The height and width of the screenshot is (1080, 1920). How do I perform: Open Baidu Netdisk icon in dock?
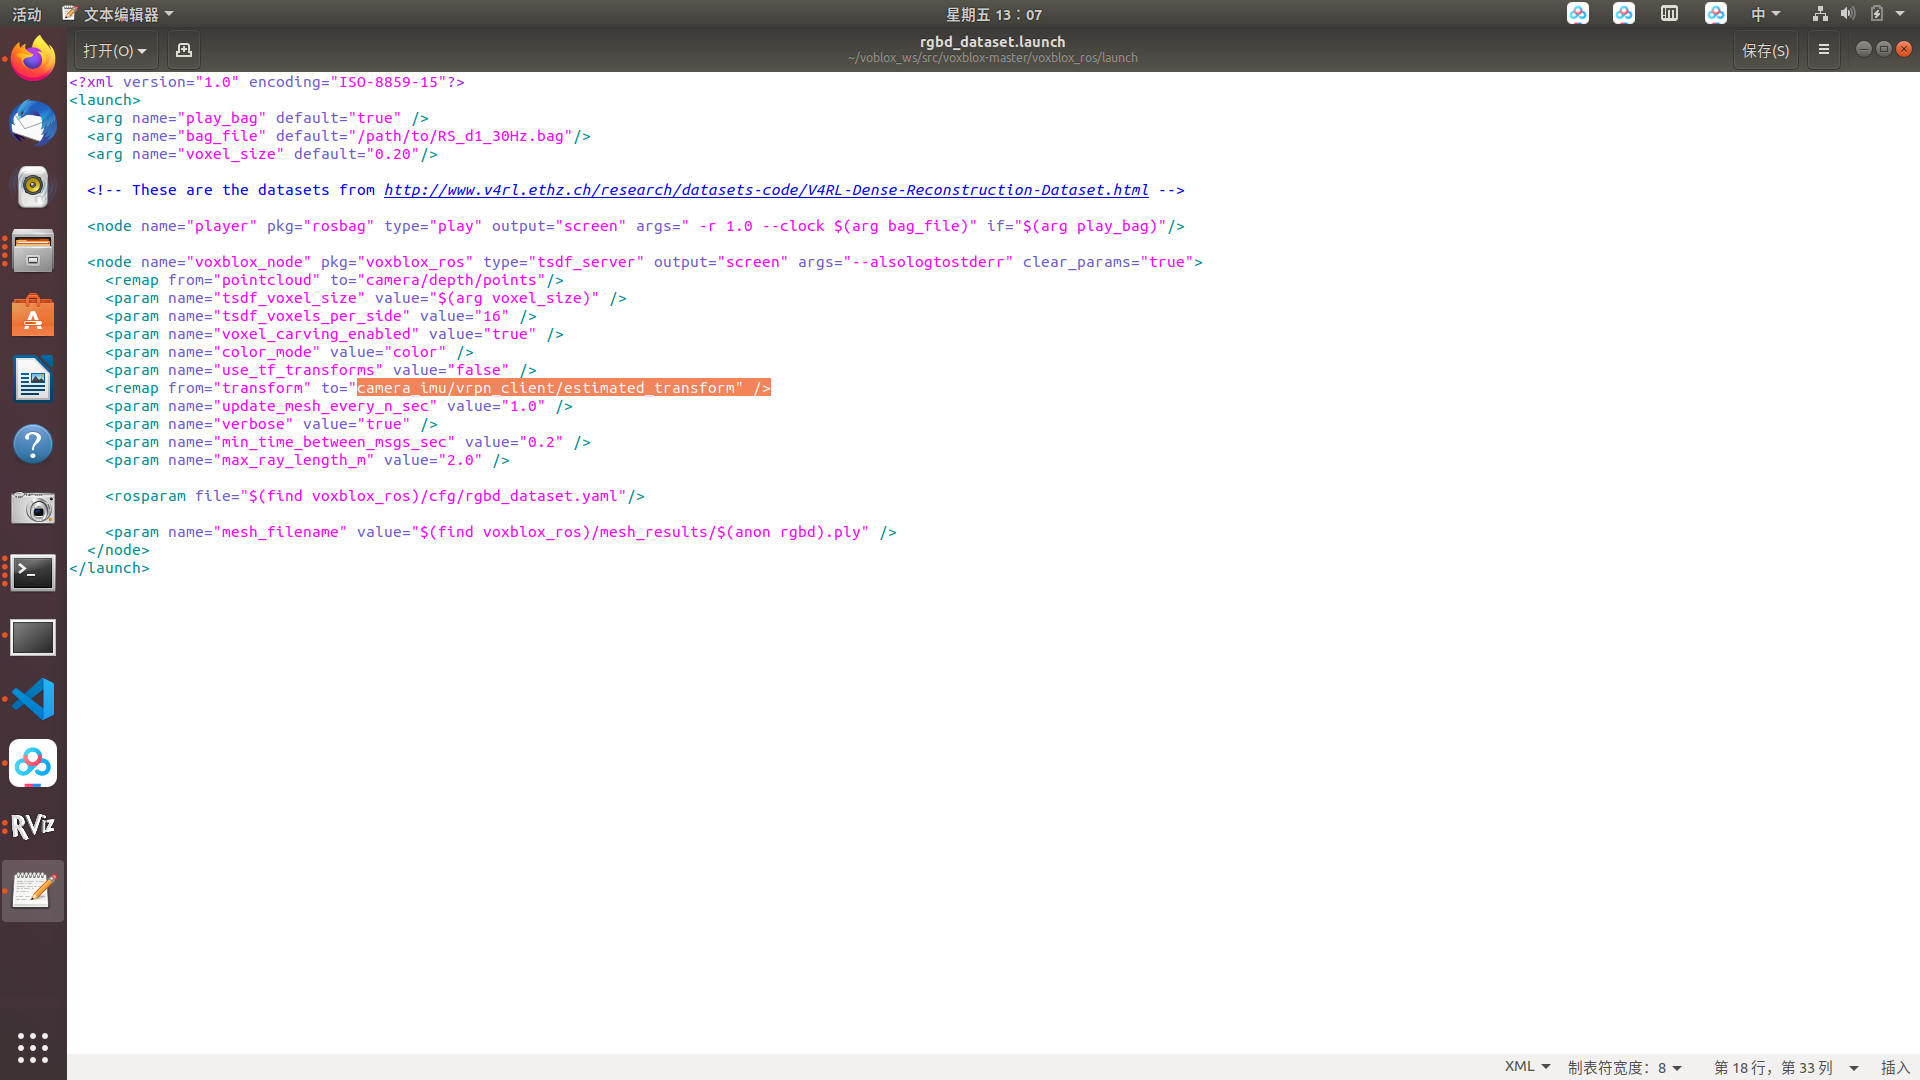point(33,763)
